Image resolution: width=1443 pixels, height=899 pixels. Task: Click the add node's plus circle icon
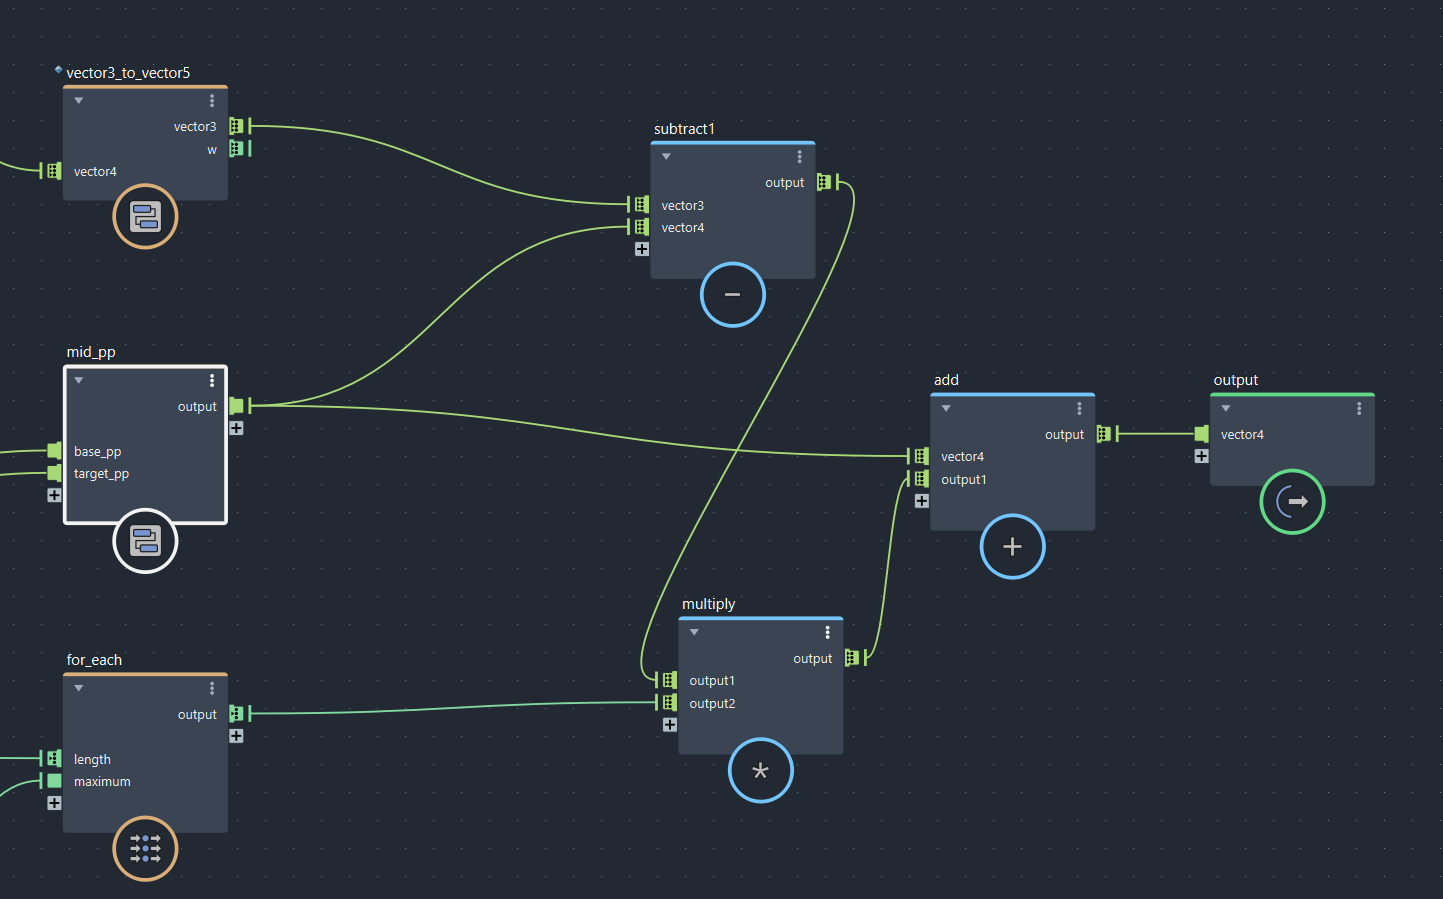(x=1012, y=547)
